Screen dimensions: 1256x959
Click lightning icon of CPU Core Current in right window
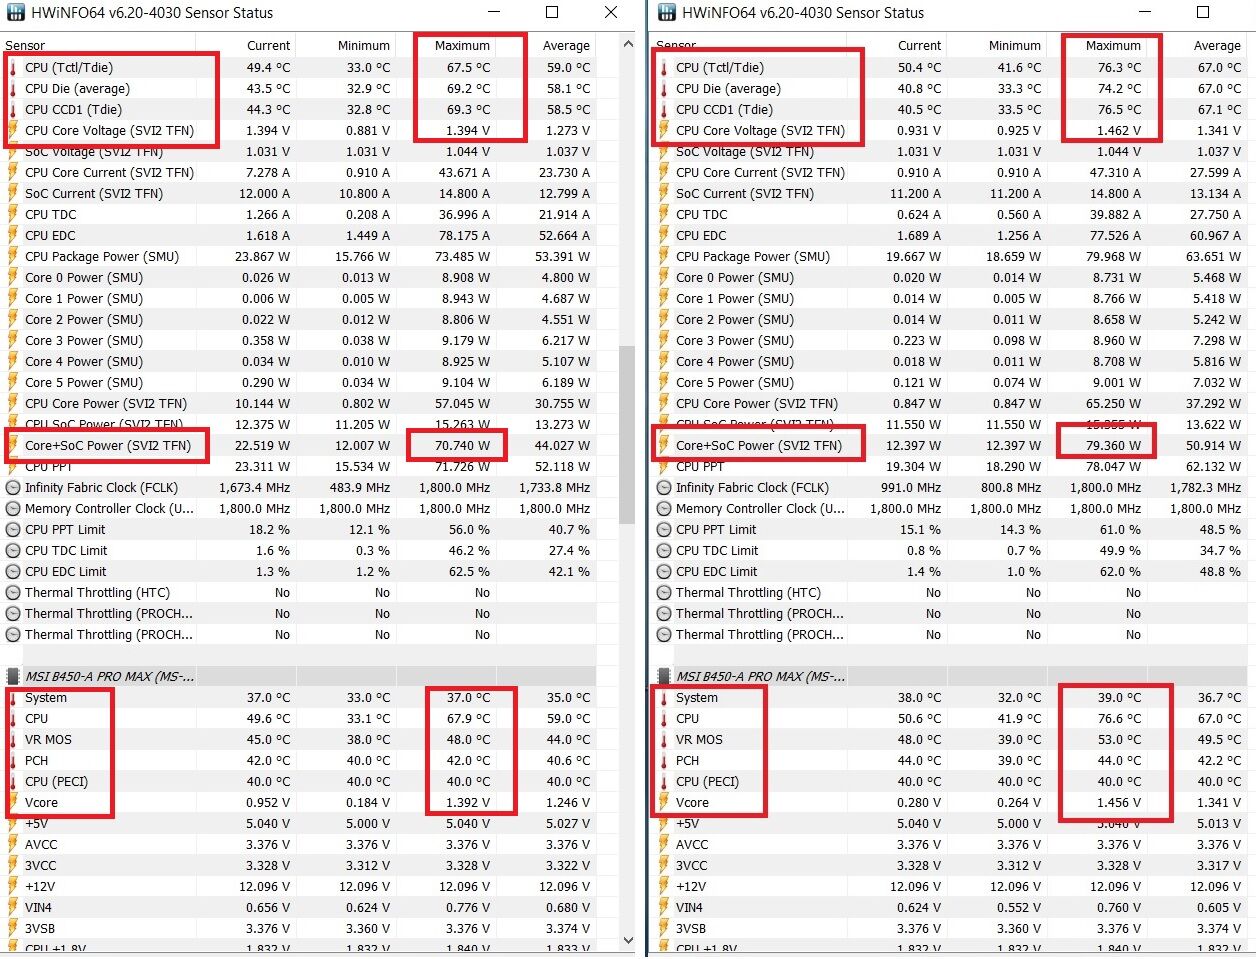tap(664, 173)
